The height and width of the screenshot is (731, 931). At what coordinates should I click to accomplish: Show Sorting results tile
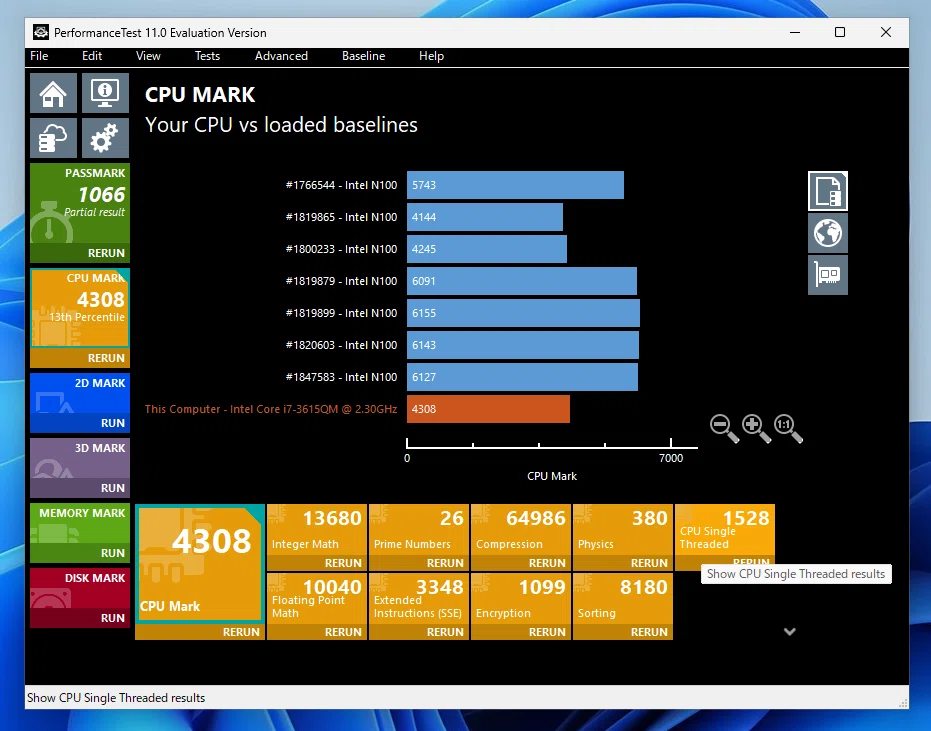click(623, 599)
